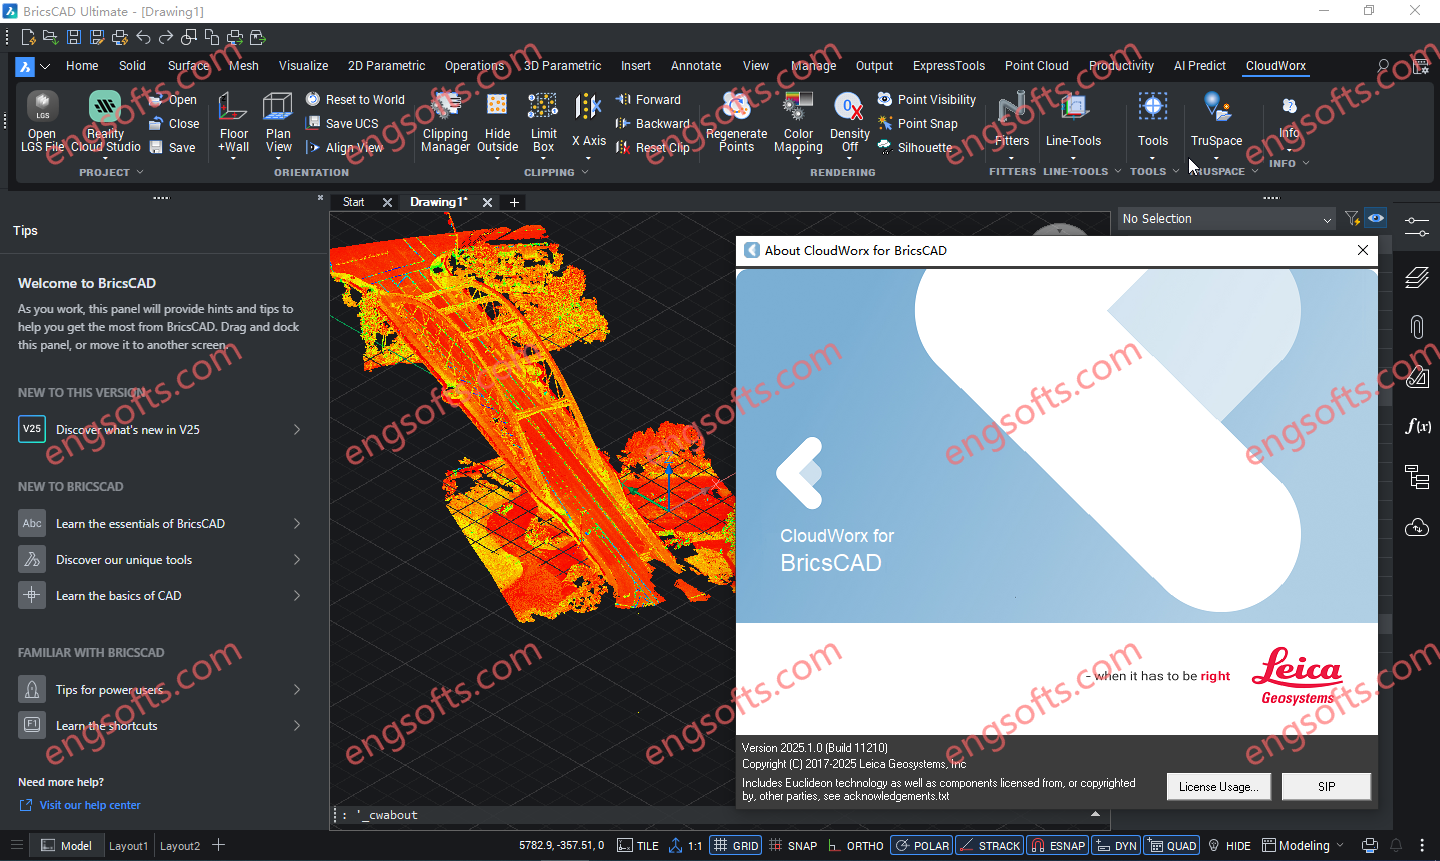Open Point Visibility option
Screen dimensions: 1440x861
pos(926,100)
